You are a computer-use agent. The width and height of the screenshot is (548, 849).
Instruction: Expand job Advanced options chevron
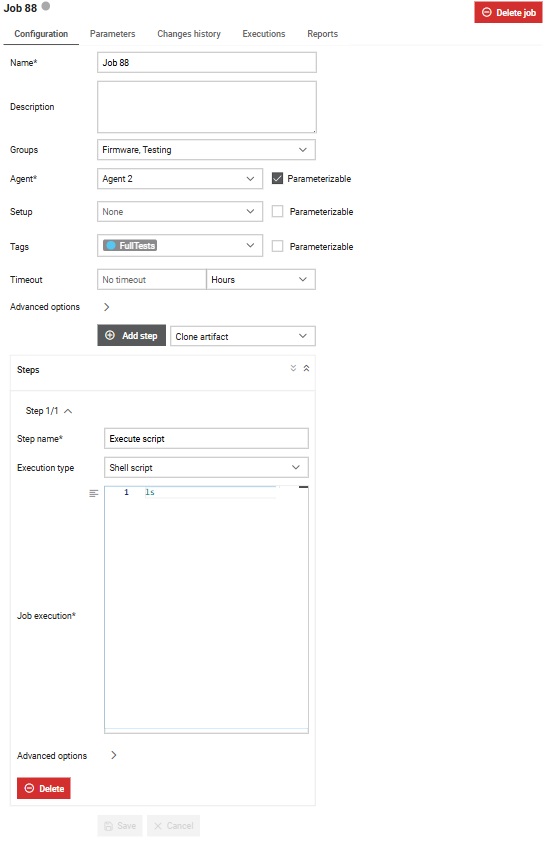(x=107, y=307)
